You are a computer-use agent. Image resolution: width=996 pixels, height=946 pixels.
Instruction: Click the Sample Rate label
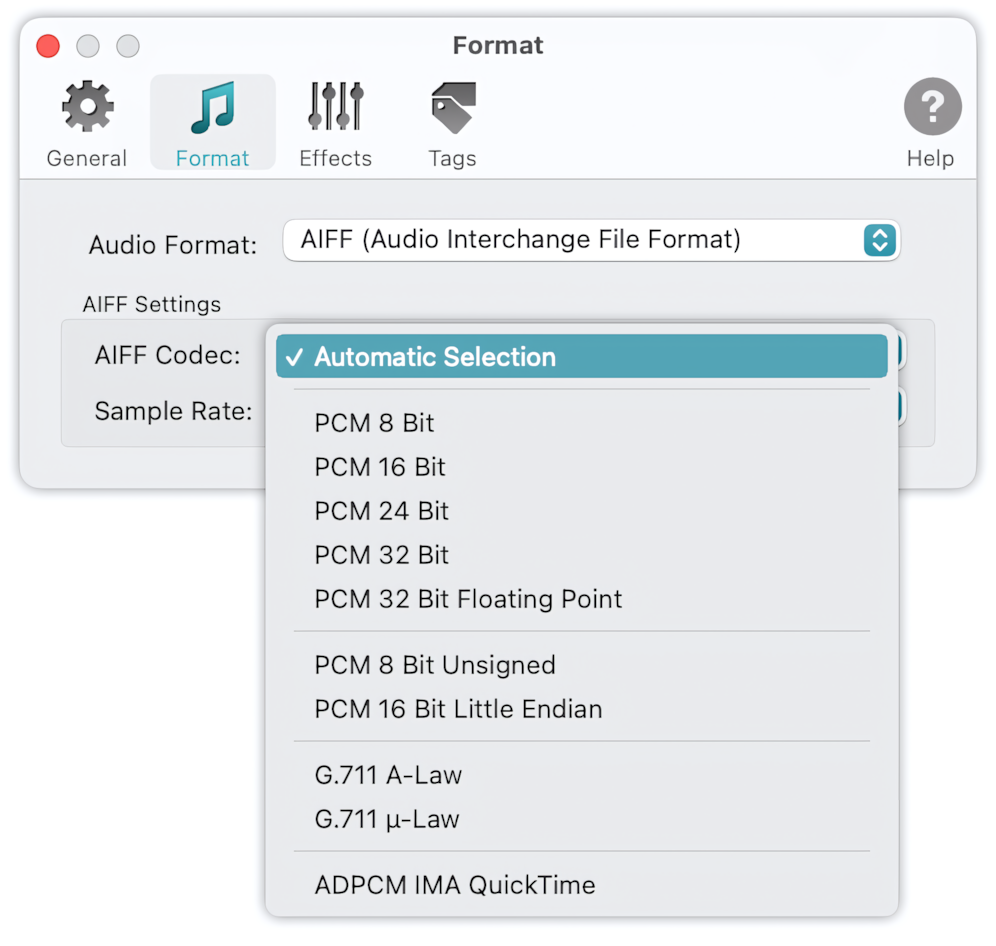(173, 411)
